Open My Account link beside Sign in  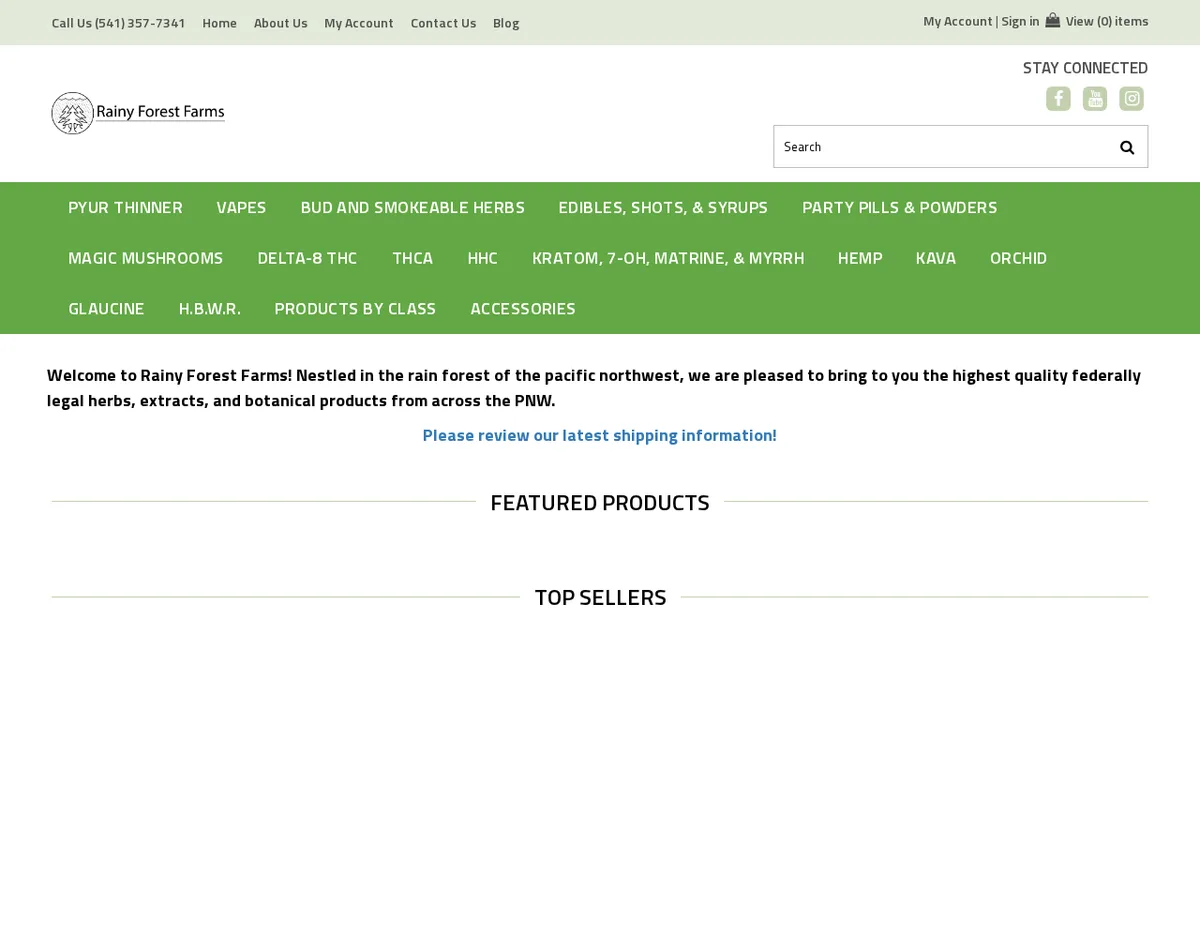coord(958,21)
